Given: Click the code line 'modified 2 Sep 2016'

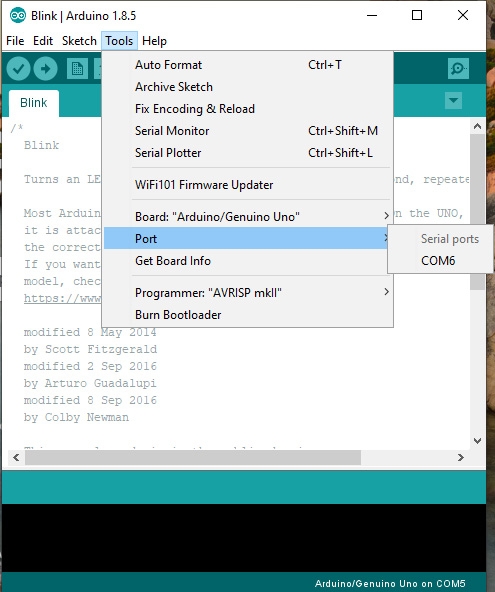Looking at the screenshot, I should pyautogui.click(x=90, y=366).
